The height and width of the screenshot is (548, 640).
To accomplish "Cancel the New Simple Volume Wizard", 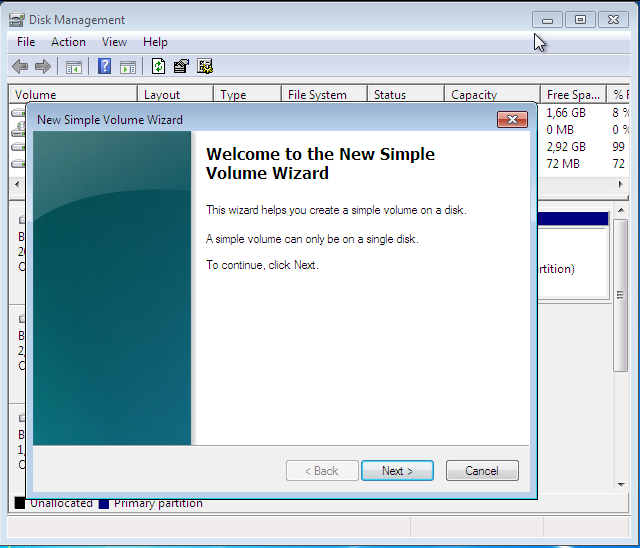I will pos(481,471).
